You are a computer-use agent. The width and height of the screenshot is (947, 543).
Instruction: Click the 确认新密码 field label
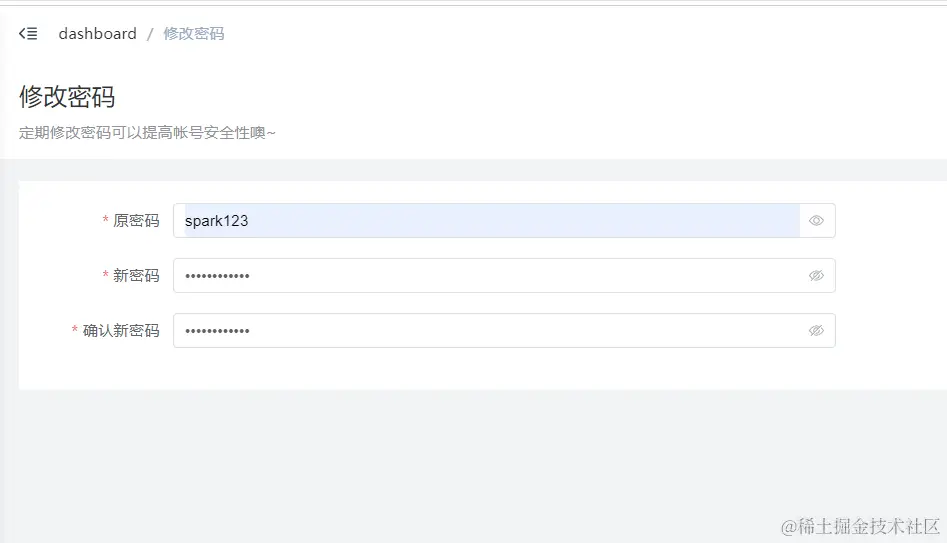point(121,330)
